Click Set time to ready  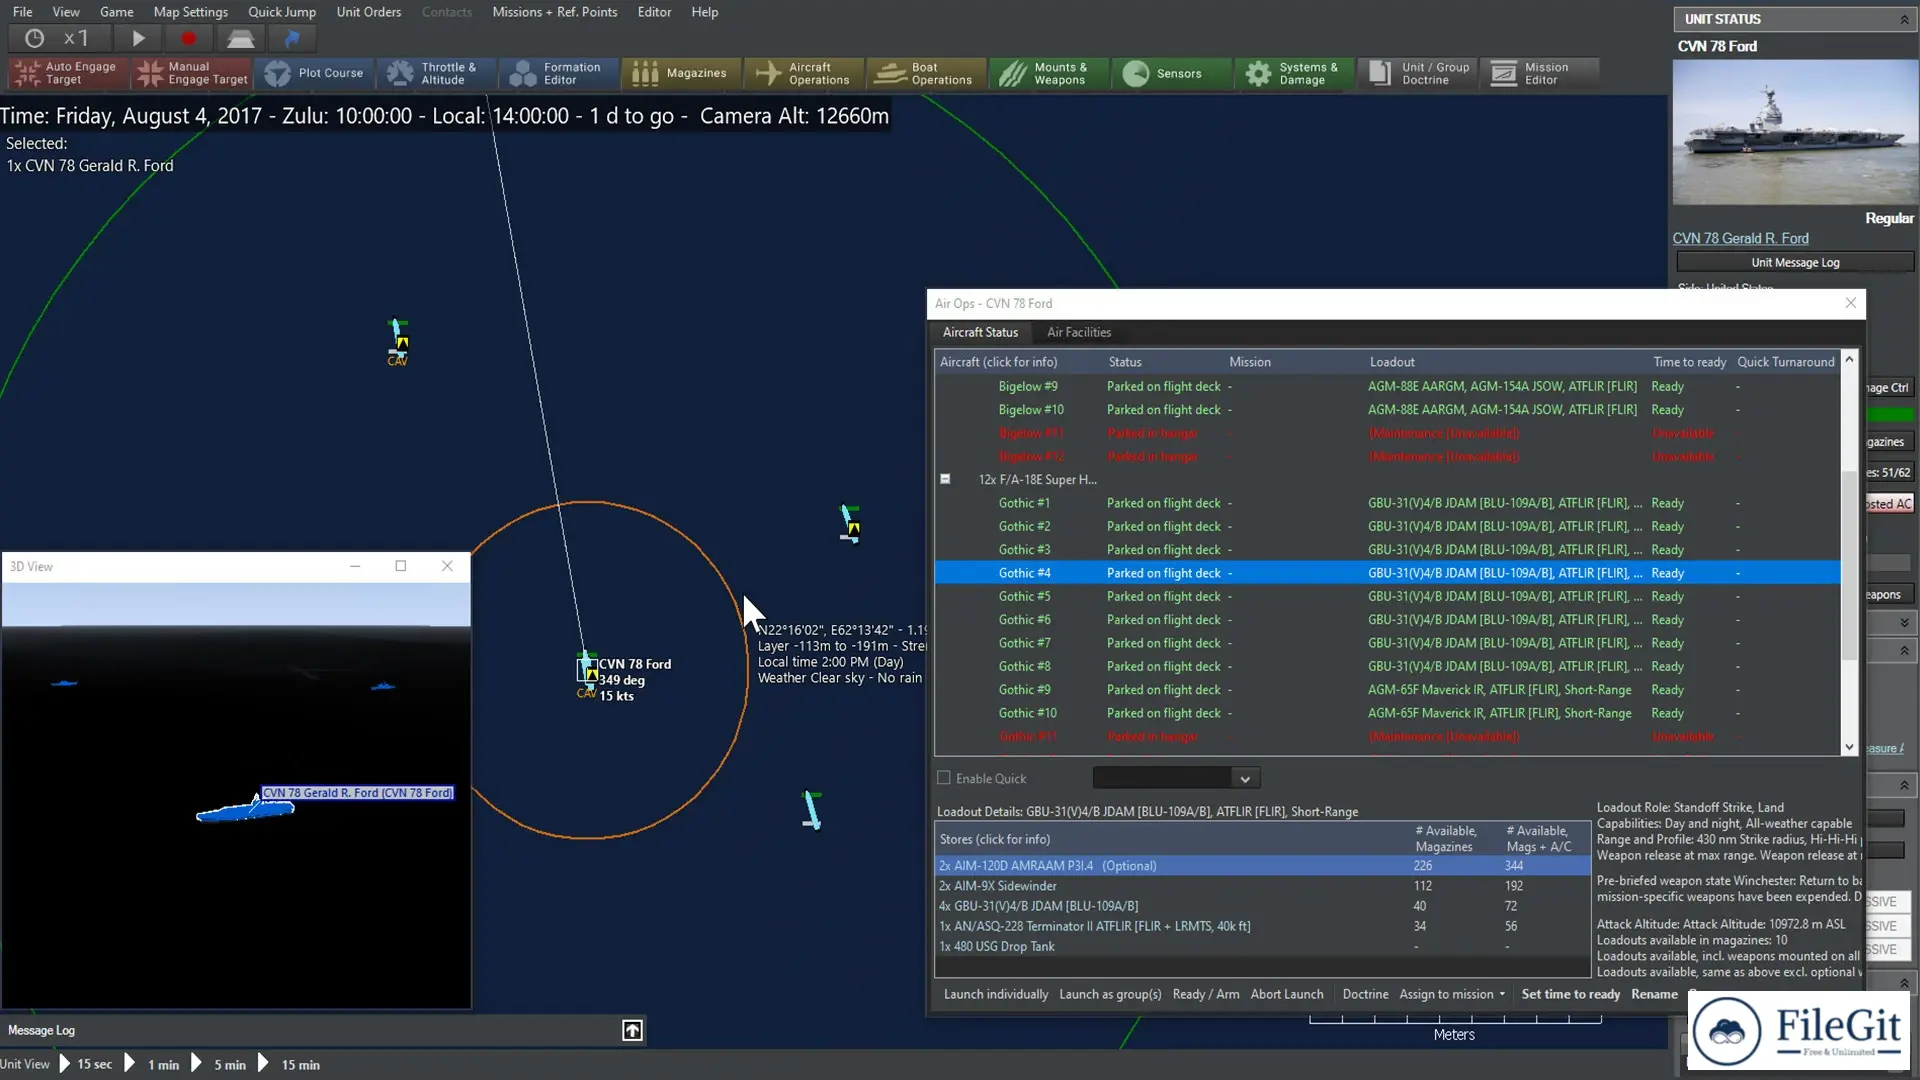coord(1570,994)
